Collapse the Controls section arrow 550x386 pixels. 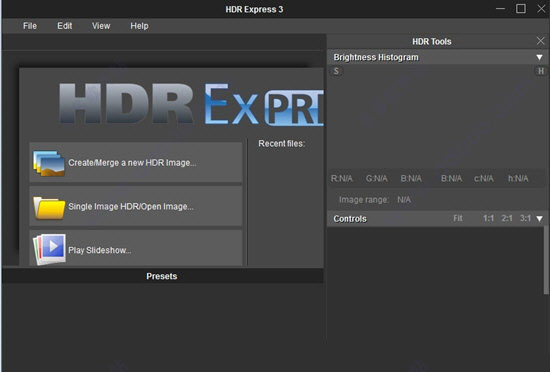coord(539,219)
